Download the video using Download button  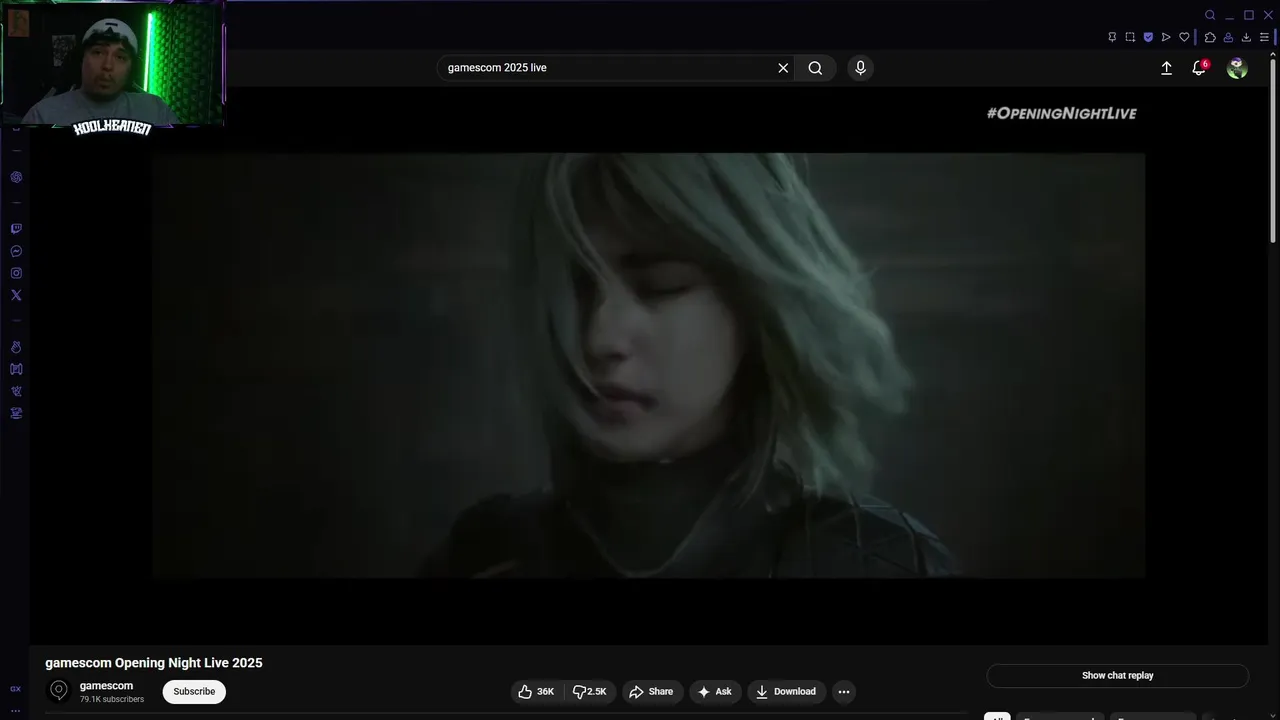[786, 692]
